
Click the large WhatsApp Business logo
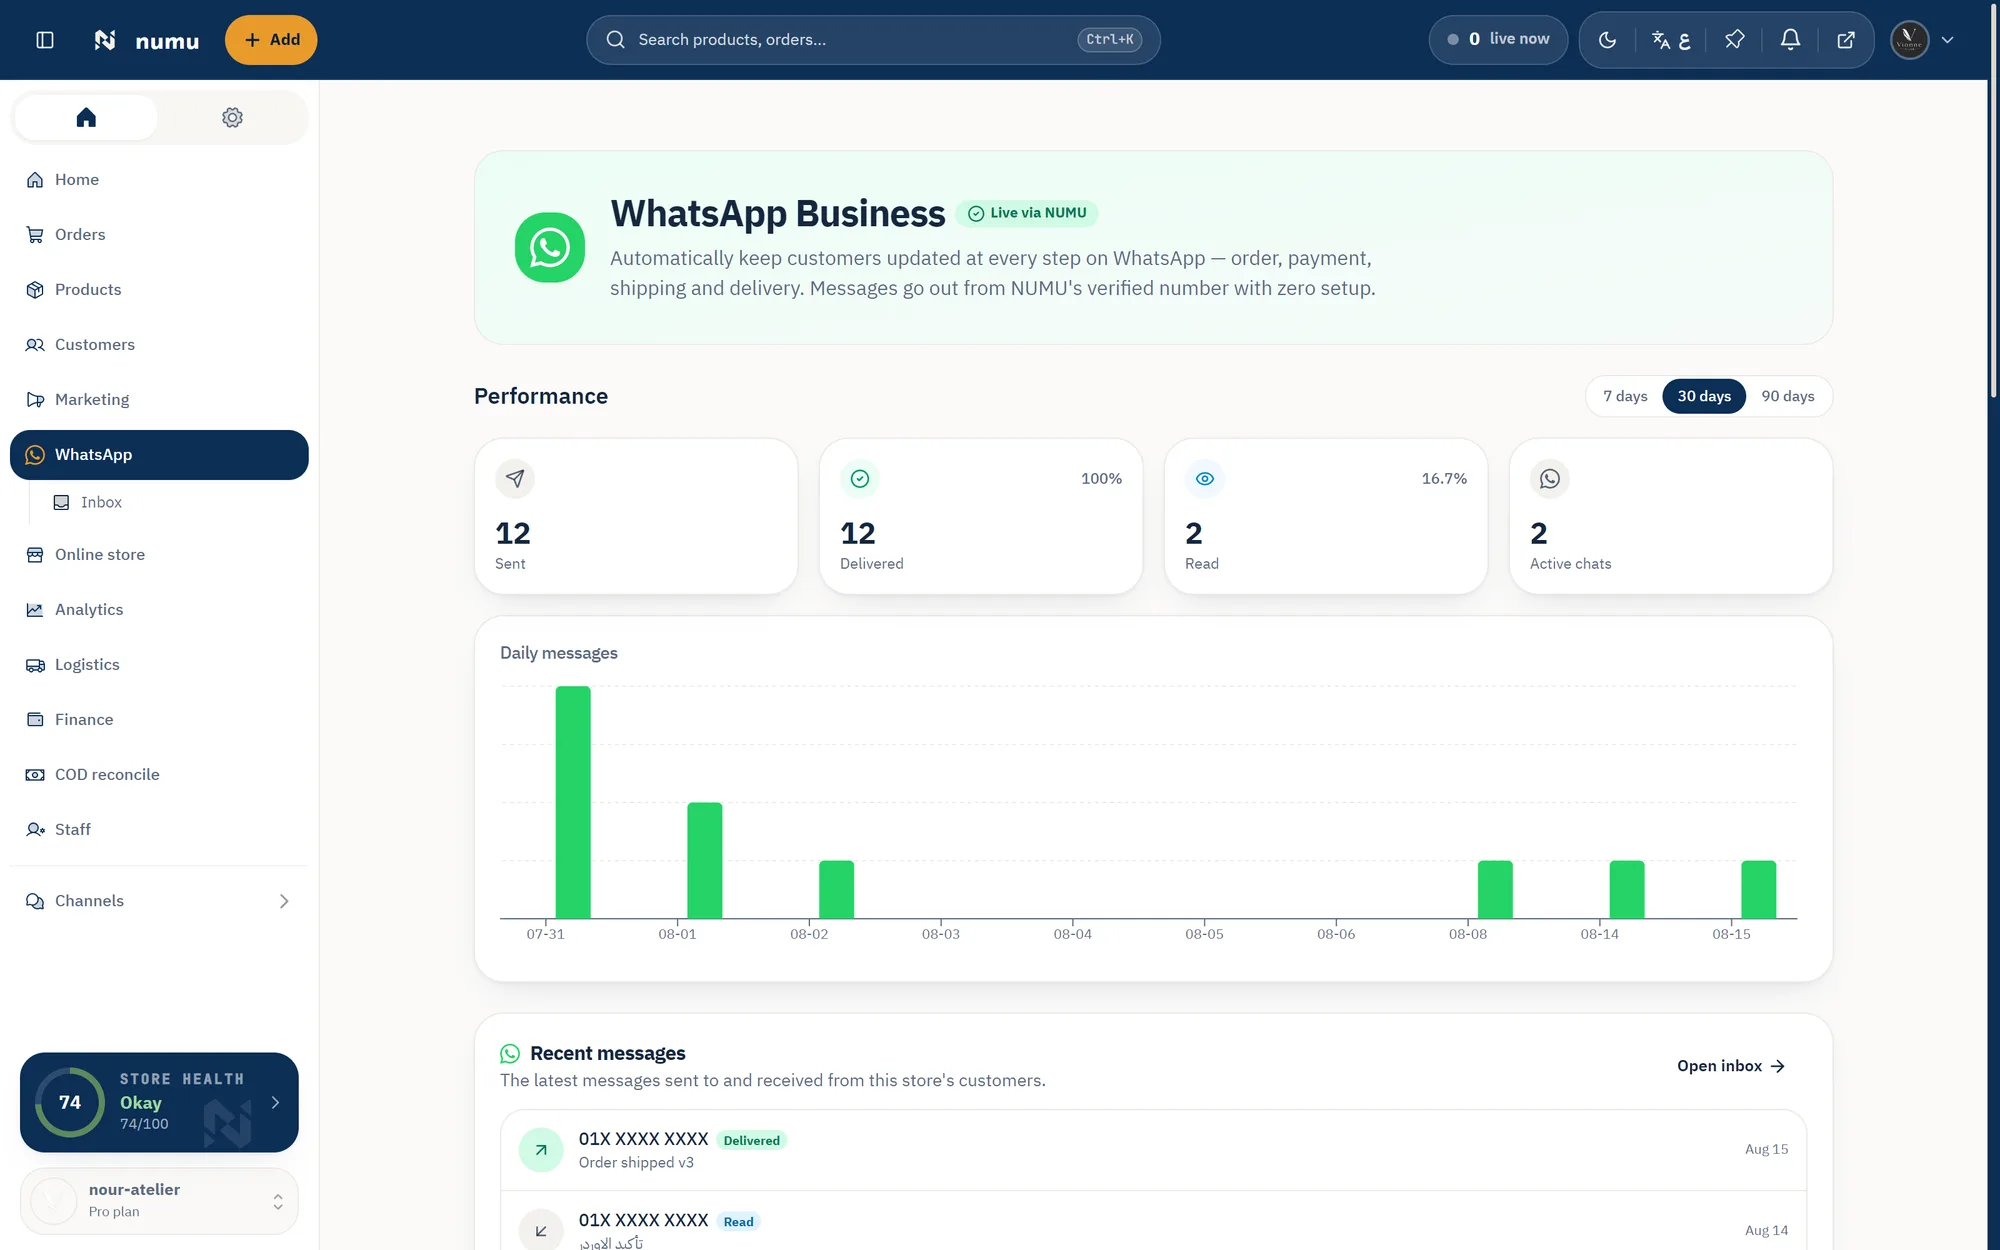point(550,247)
